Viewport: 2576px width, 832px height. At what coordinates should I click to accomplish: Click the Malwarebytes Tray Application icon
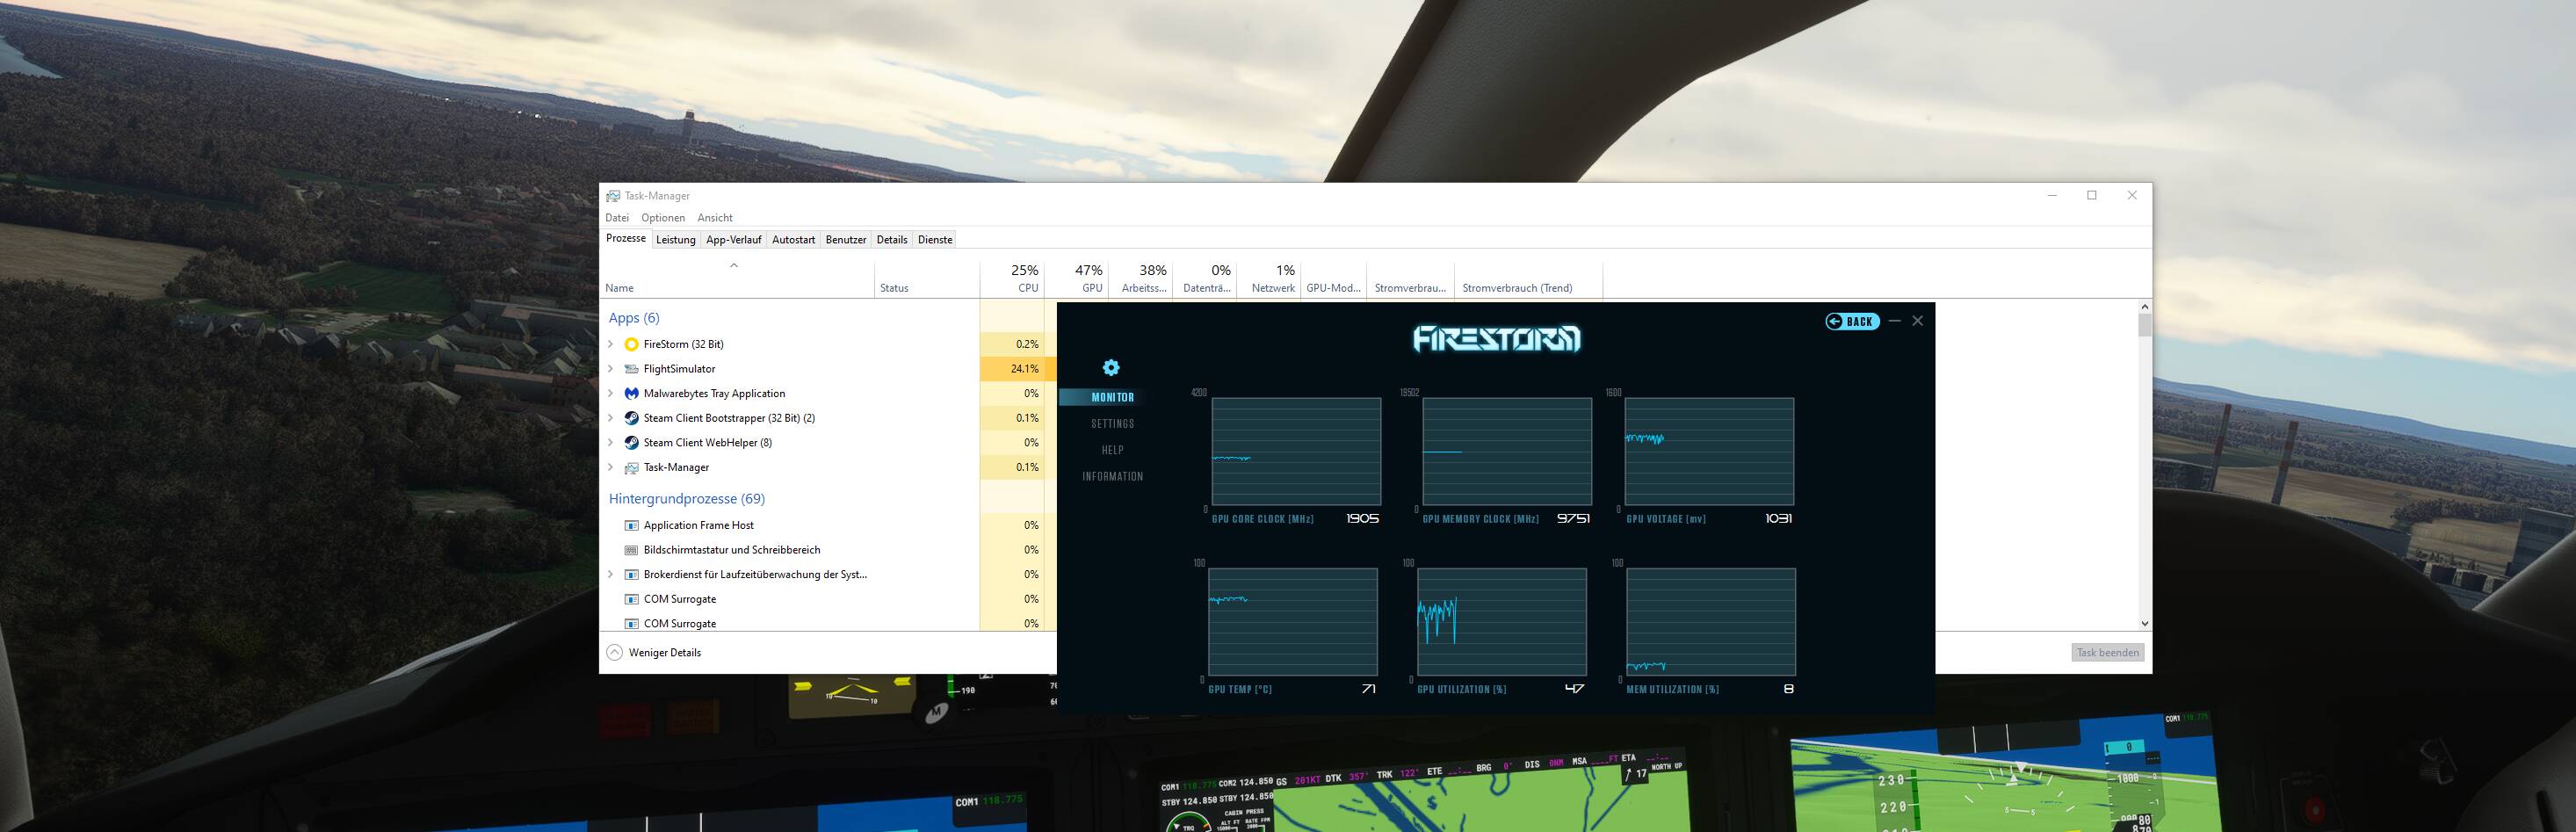click(631, 393)
